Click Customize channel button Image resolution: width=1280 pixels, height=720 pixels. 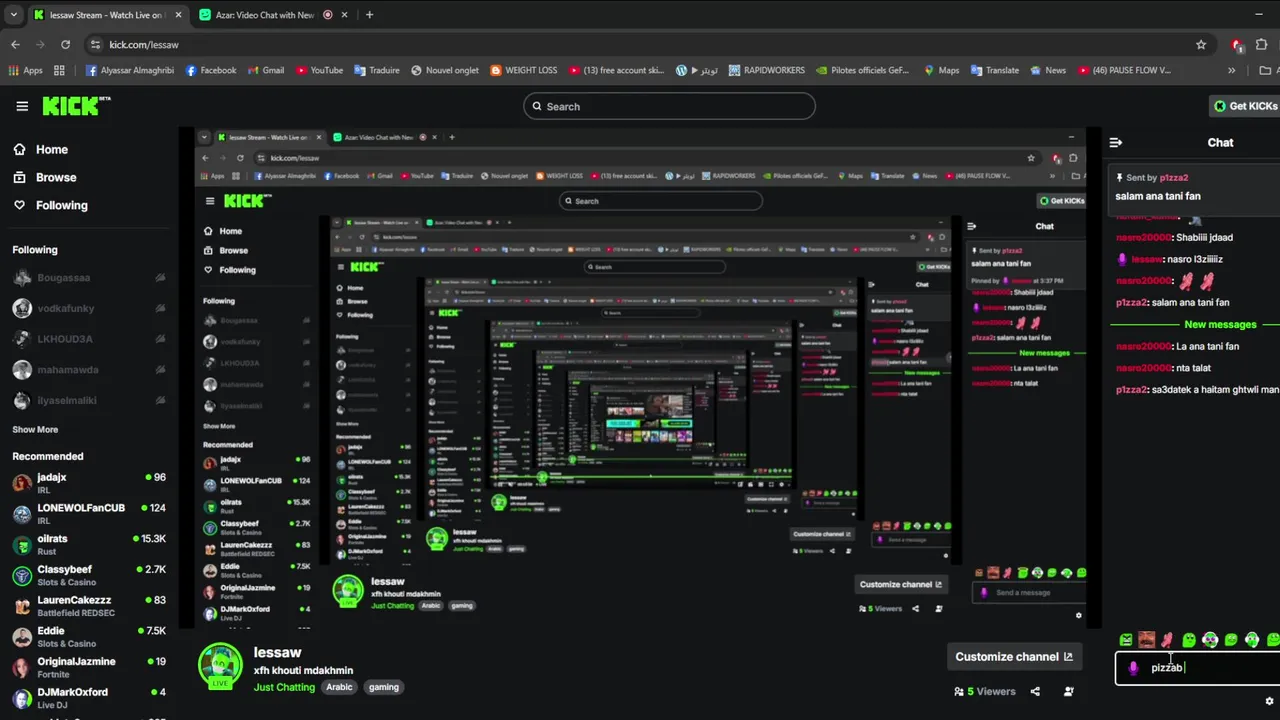(x=1014, y=657)
